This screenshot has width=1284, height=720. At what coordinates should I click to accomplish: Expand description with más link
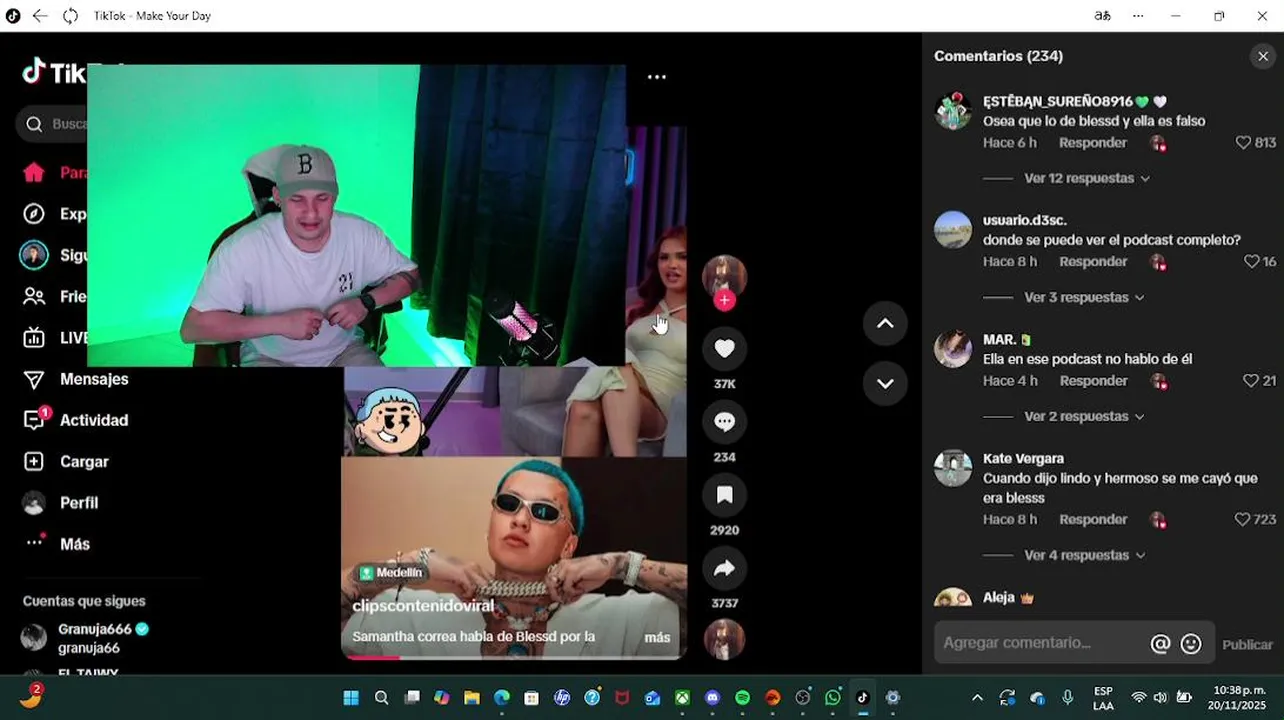pyautogui.click(x=657, y=637)
